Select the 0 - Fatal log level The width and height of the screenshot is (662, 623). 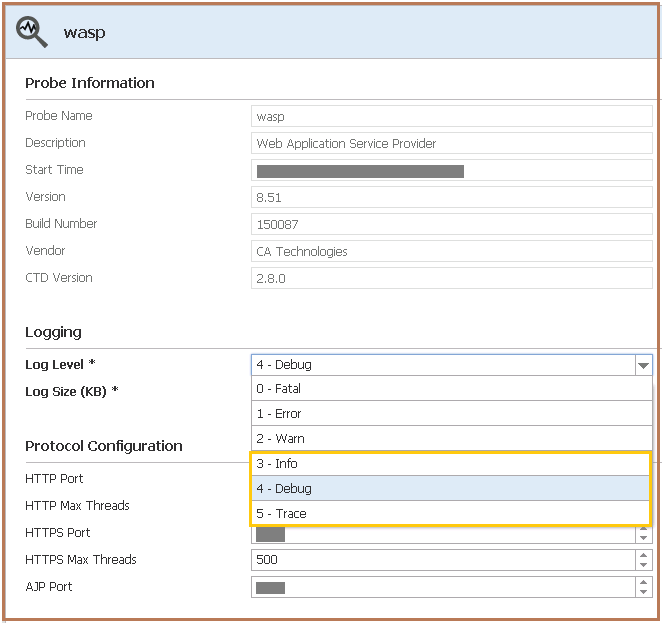point(450,389)
